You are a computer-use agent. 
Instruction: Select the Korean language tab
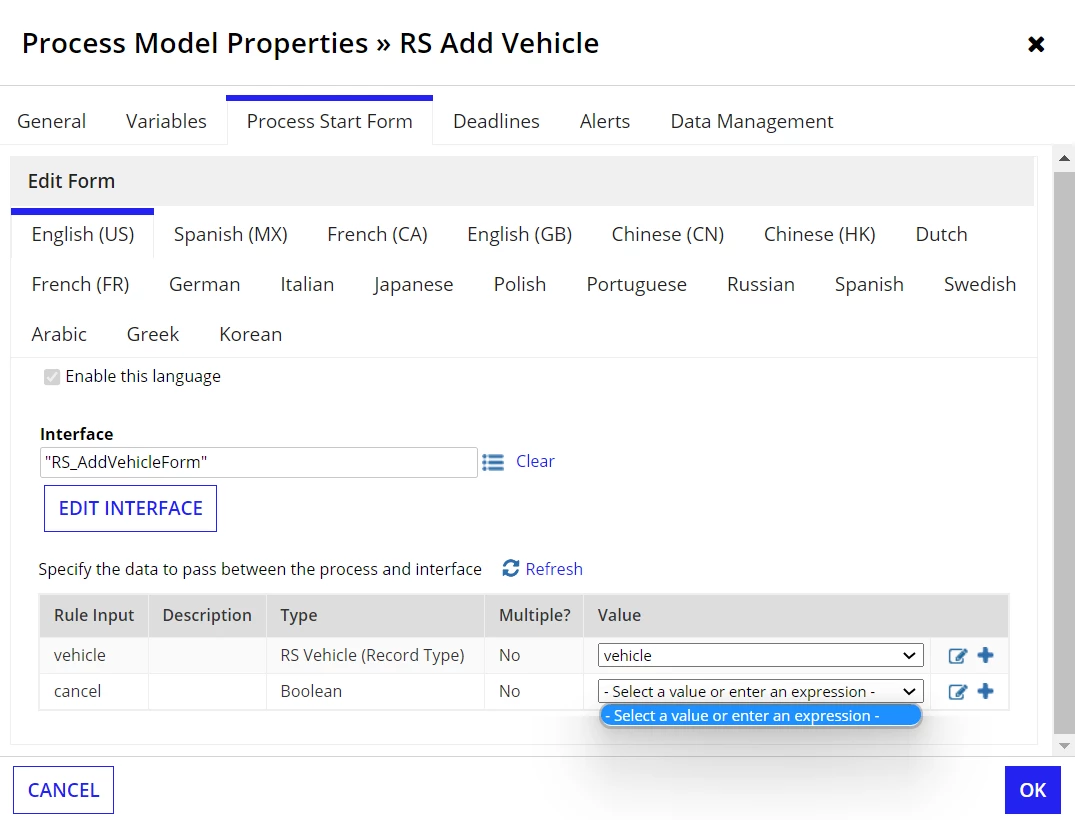(x=250, y=335)
